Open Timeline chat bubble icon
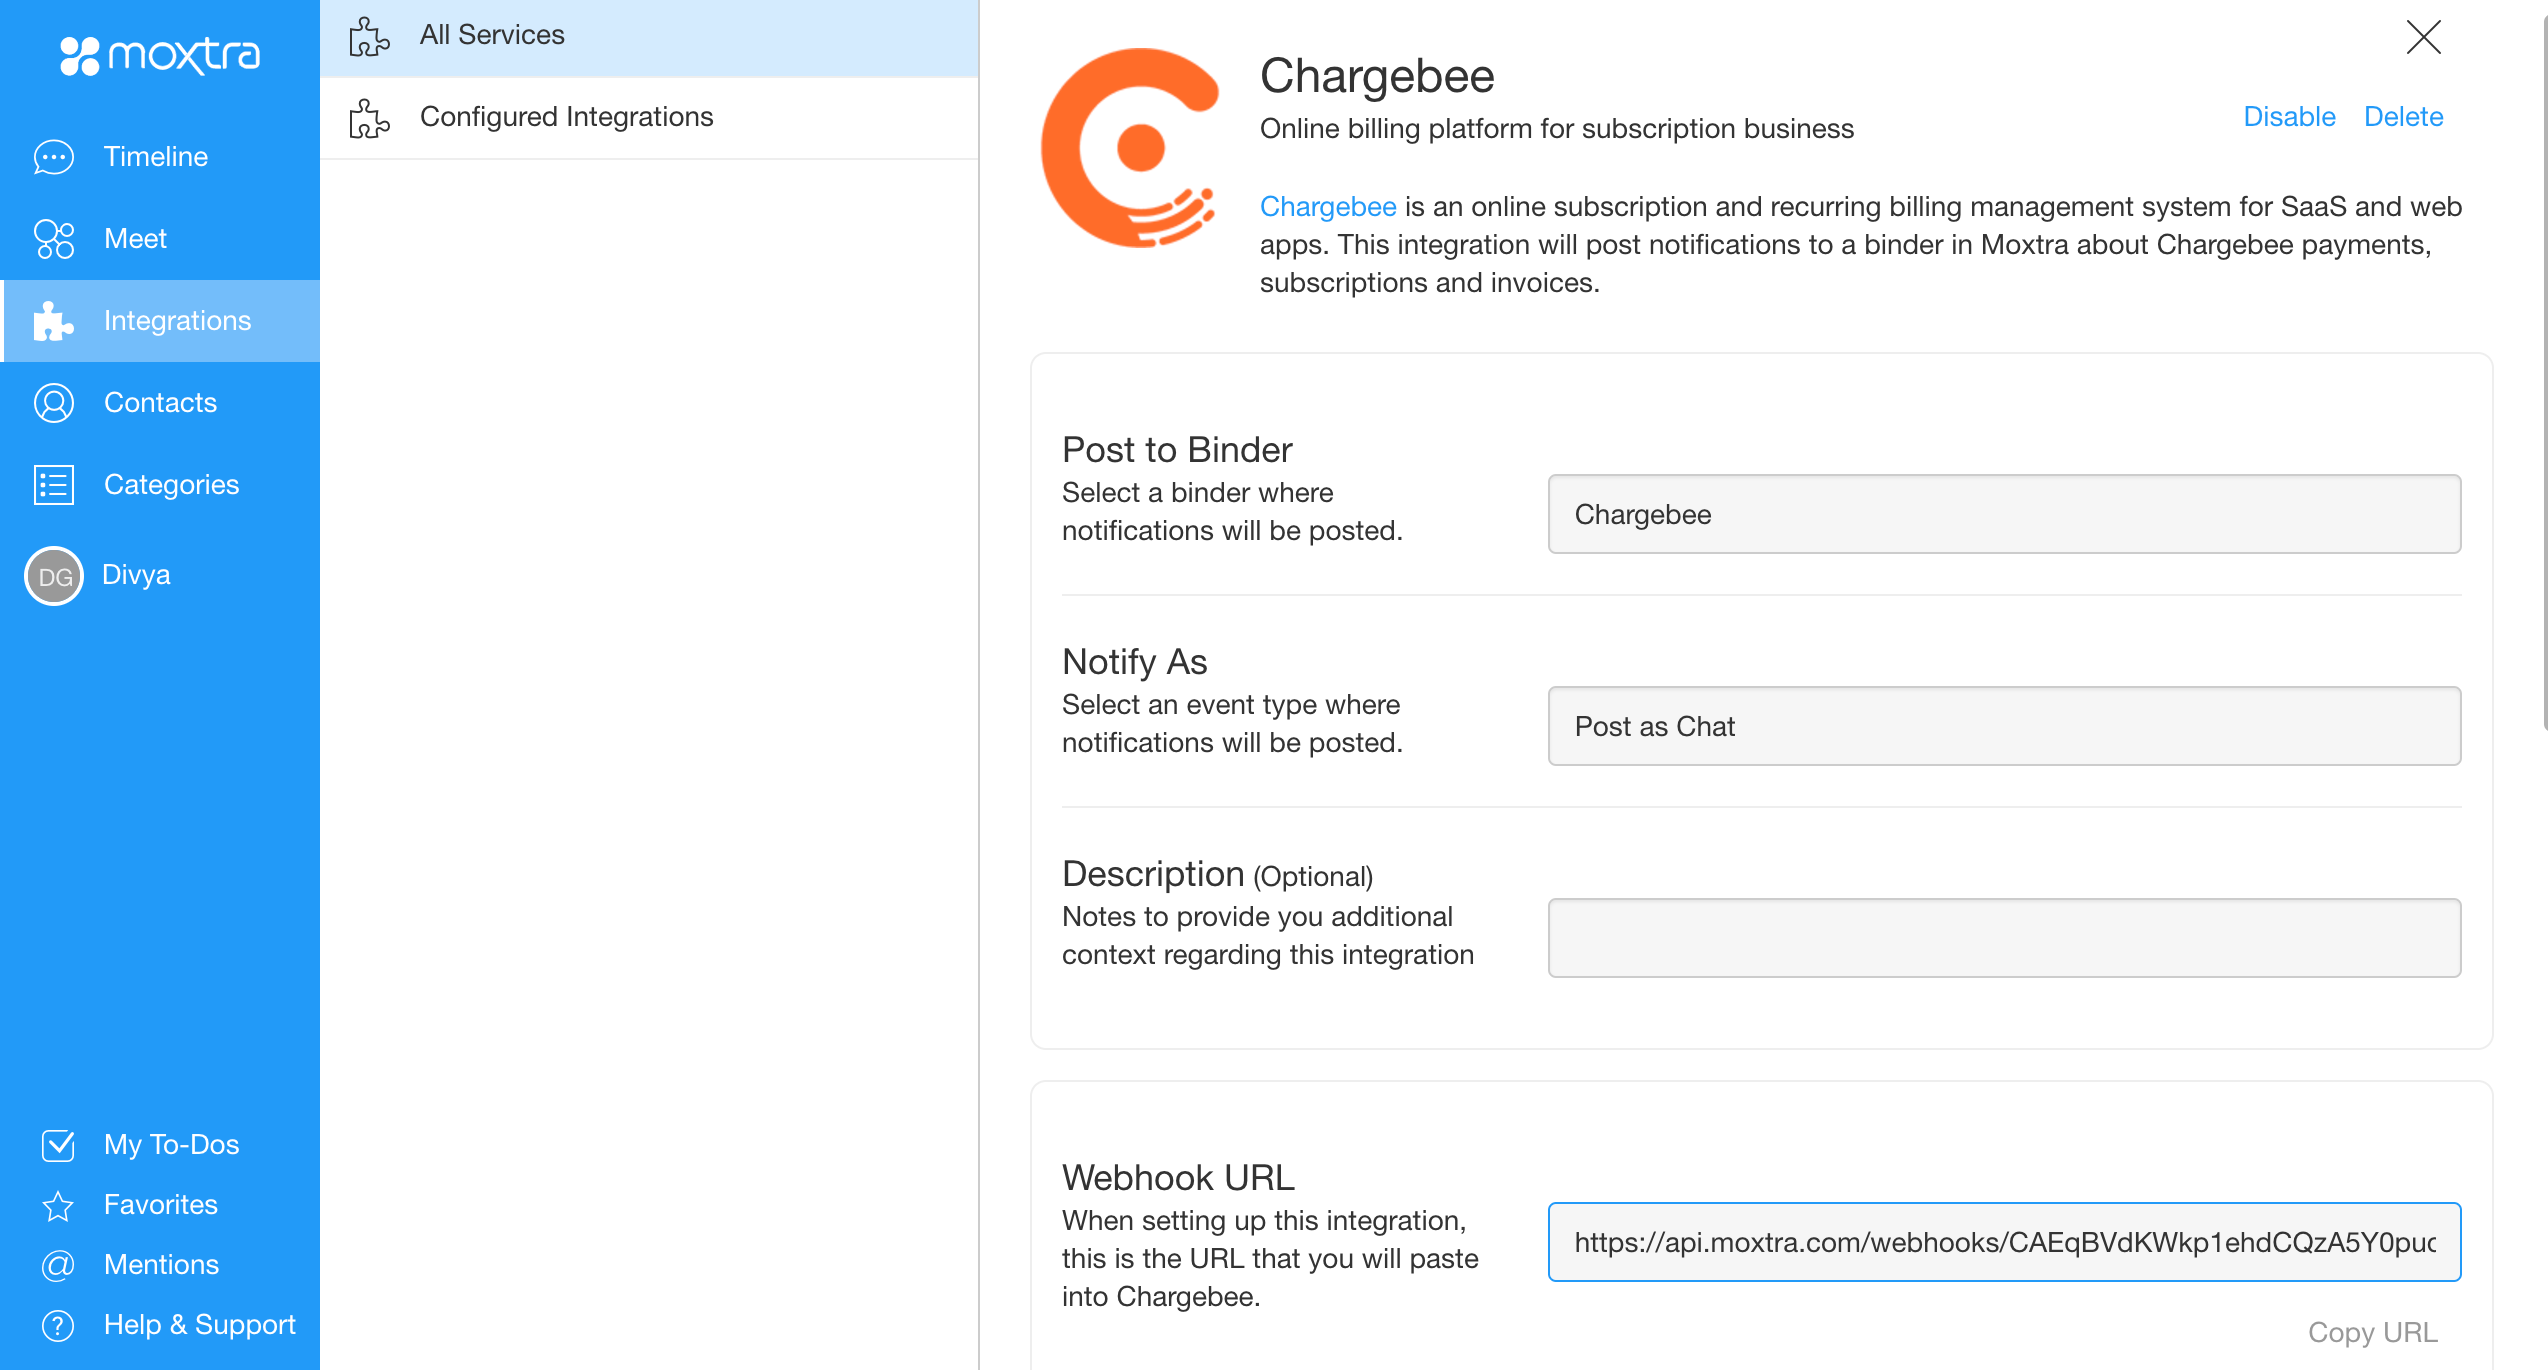Image resolution: width=2548 pixels, height=1370 pixels. point(54,157)
